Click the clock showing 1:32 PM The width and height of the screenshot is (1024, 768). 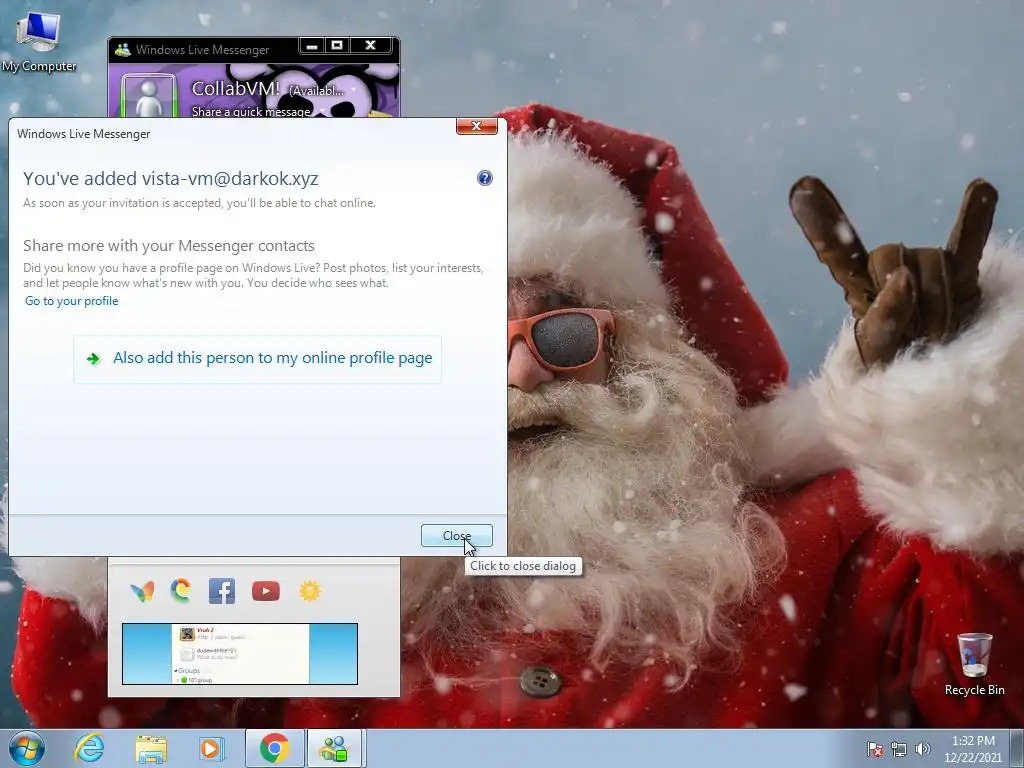[973, 749]
